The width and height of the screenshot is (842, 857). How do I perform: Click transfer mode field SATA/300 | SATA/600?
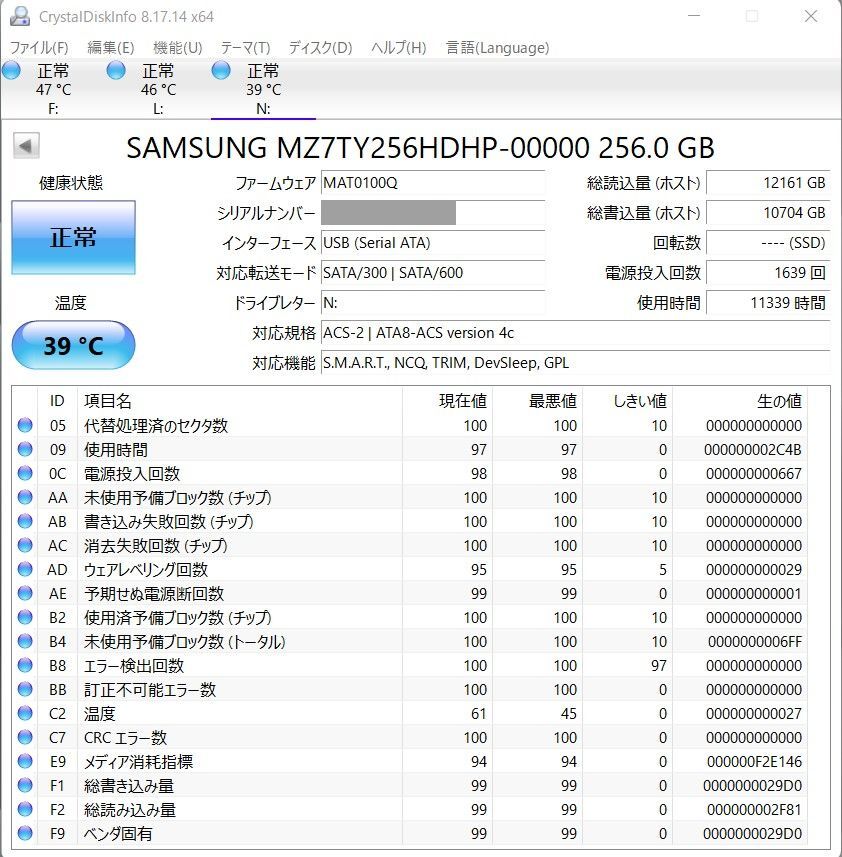tap(433, 273)
